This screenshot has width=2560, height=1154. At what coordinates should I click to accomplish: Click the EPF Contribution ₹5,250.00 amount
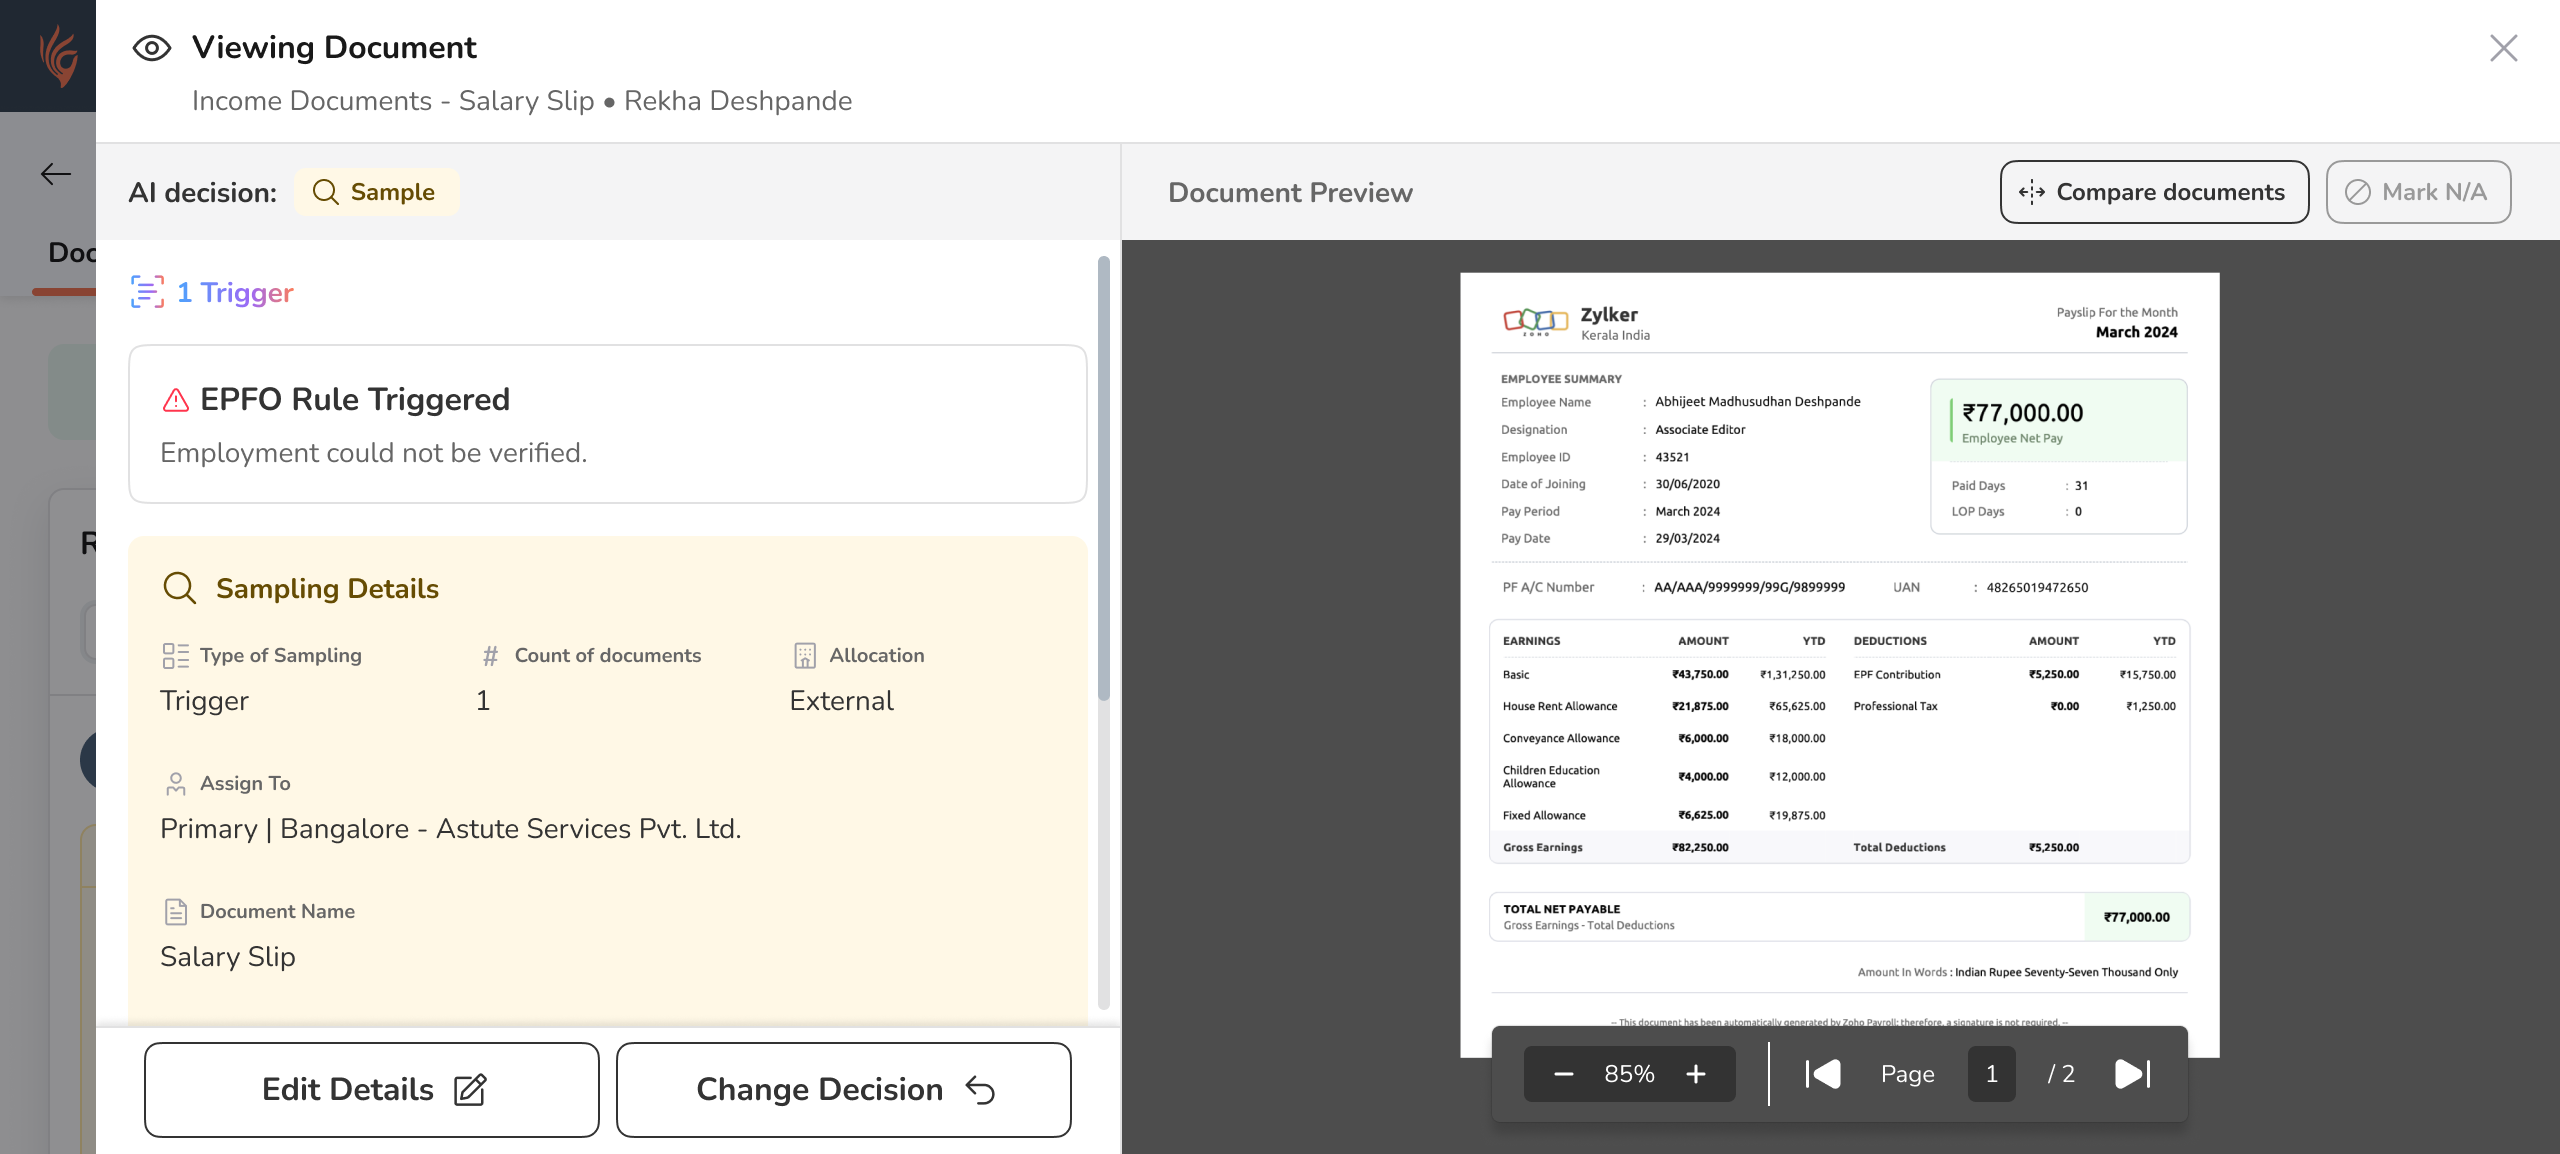pos(2053,675)
